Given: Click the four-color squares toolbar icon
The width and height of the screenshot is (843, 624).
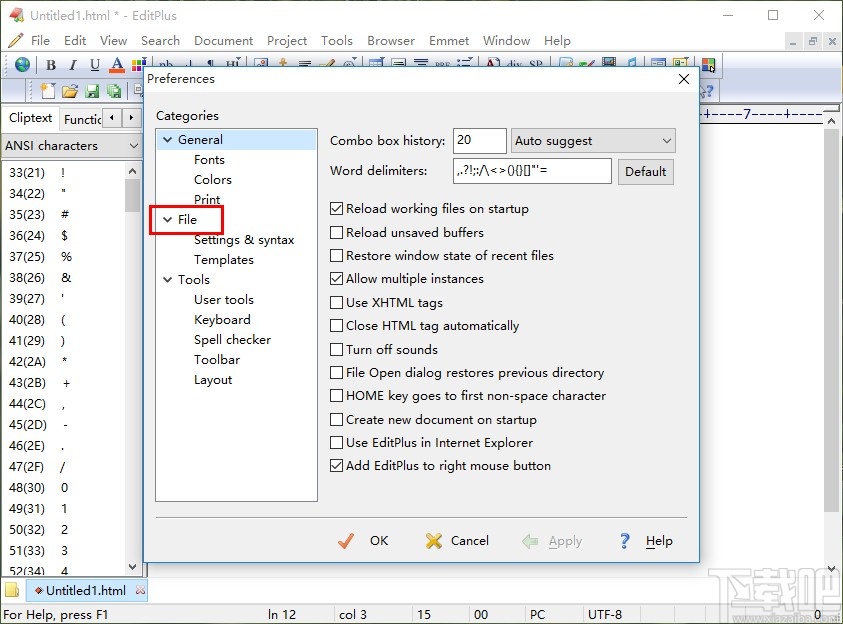Looking at the screenshot, I should [709, 65].
